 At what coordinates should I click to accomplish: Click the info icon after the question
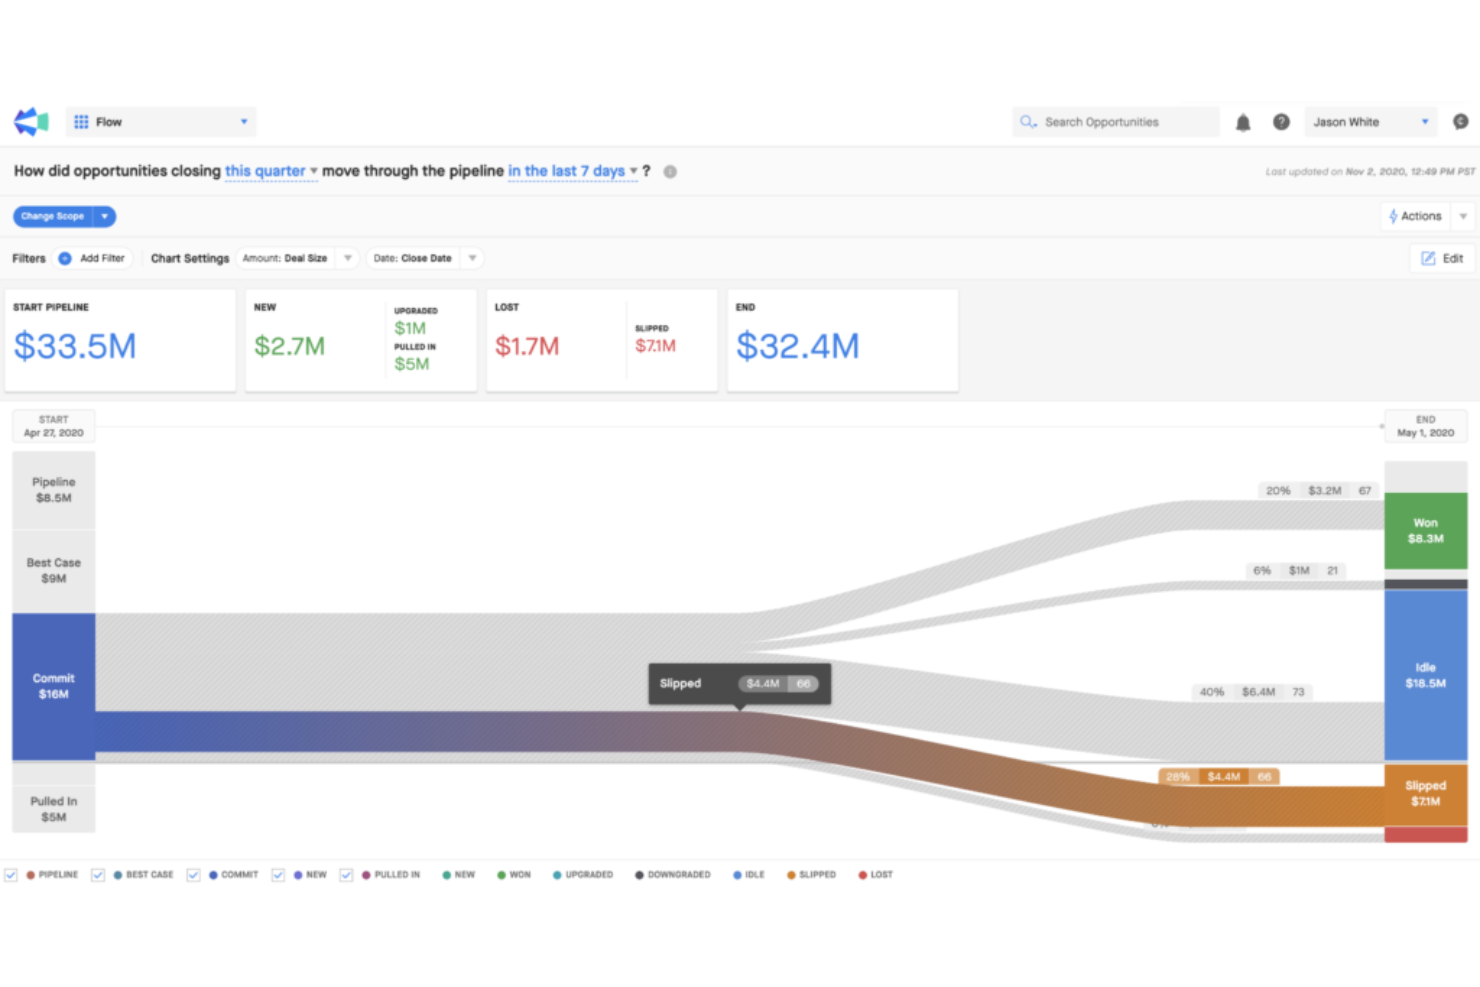(x=670, y=171)
